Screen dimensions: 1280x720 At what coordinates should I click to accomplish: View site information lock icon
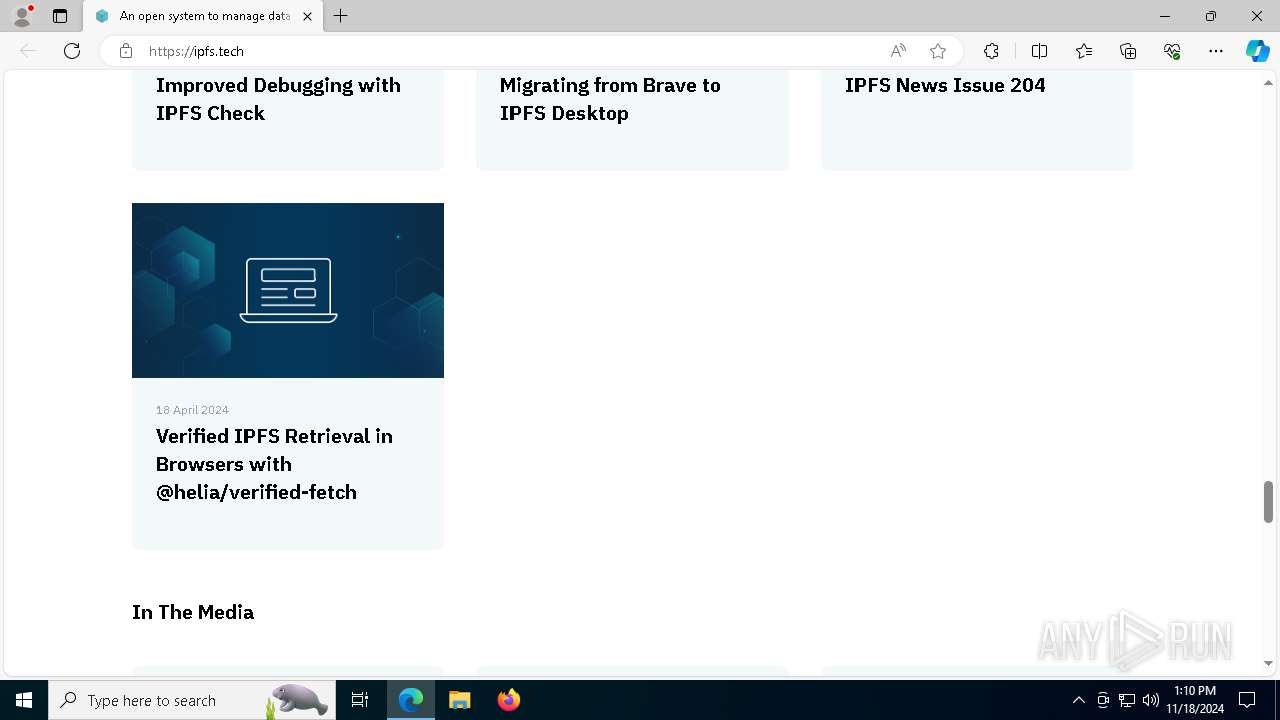point(126,51)
